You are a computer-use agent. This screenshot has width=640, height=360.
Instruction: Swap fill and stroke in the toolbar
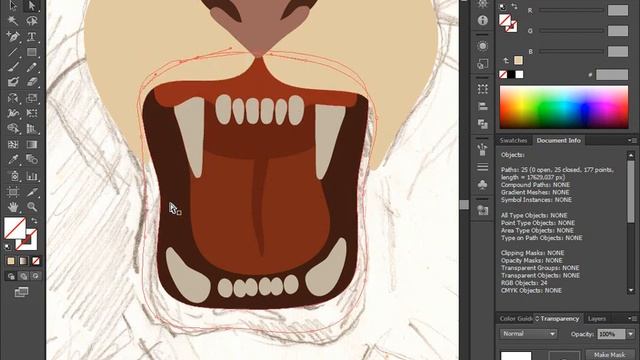[x=34, y=221]
